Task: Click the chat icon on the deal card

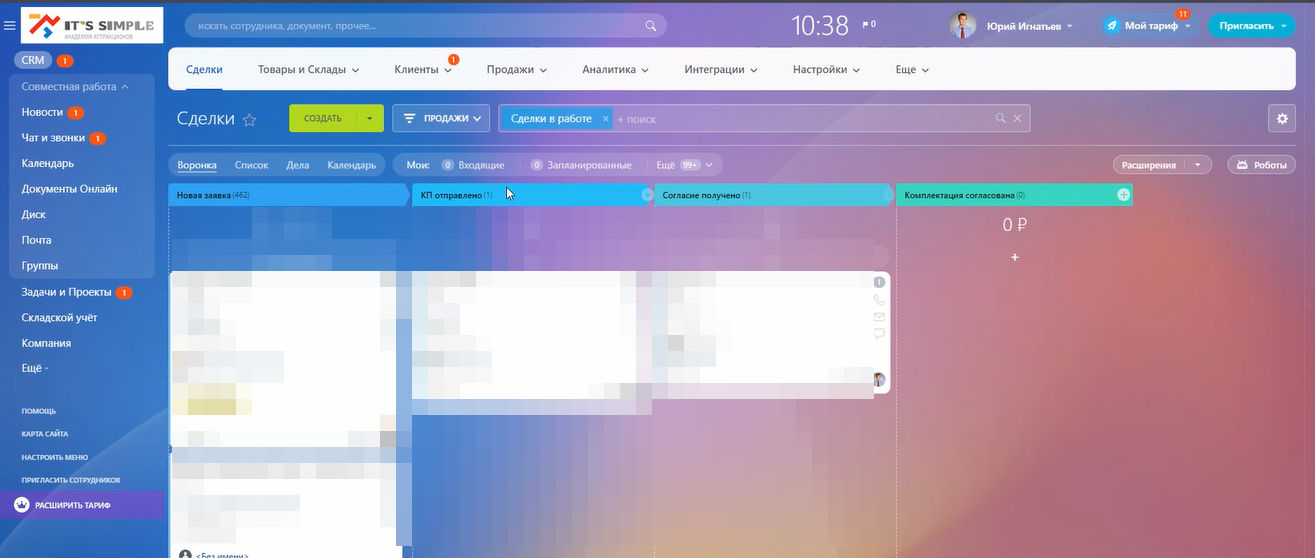Action: pyautogui.click(x=879, y=334)
